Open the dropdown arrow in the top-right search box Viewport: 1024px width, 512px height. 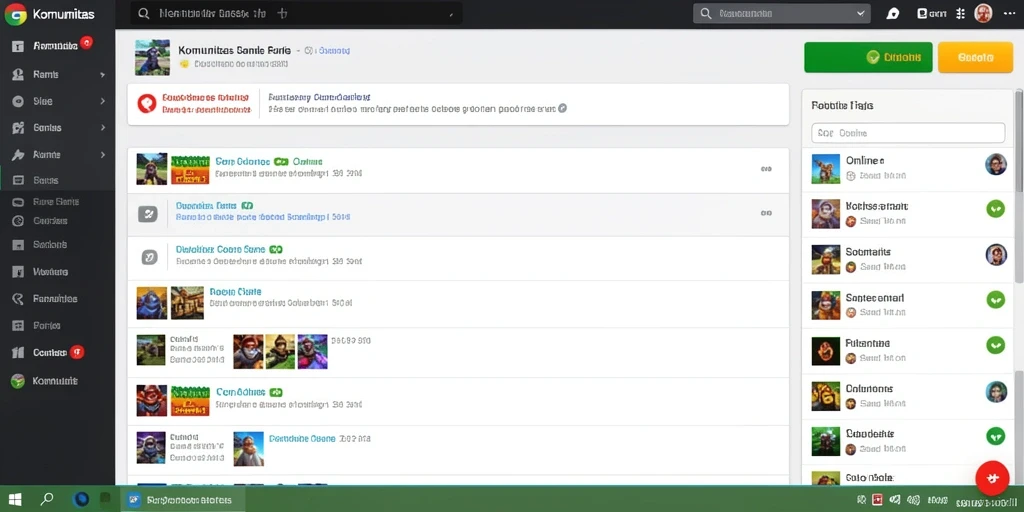[x=860, y=13]
